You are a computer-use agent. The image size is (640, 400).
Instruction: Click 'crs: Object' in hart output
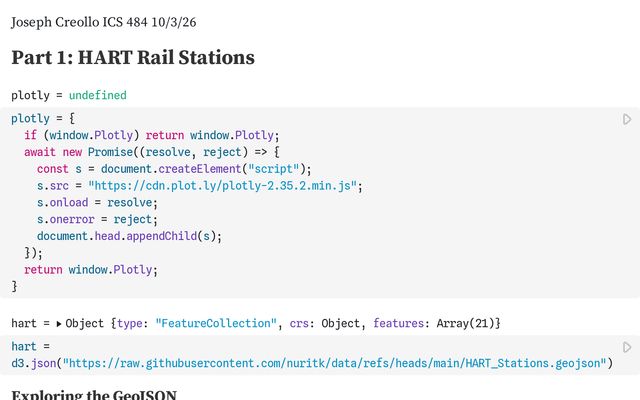click(x=324, y=323)
